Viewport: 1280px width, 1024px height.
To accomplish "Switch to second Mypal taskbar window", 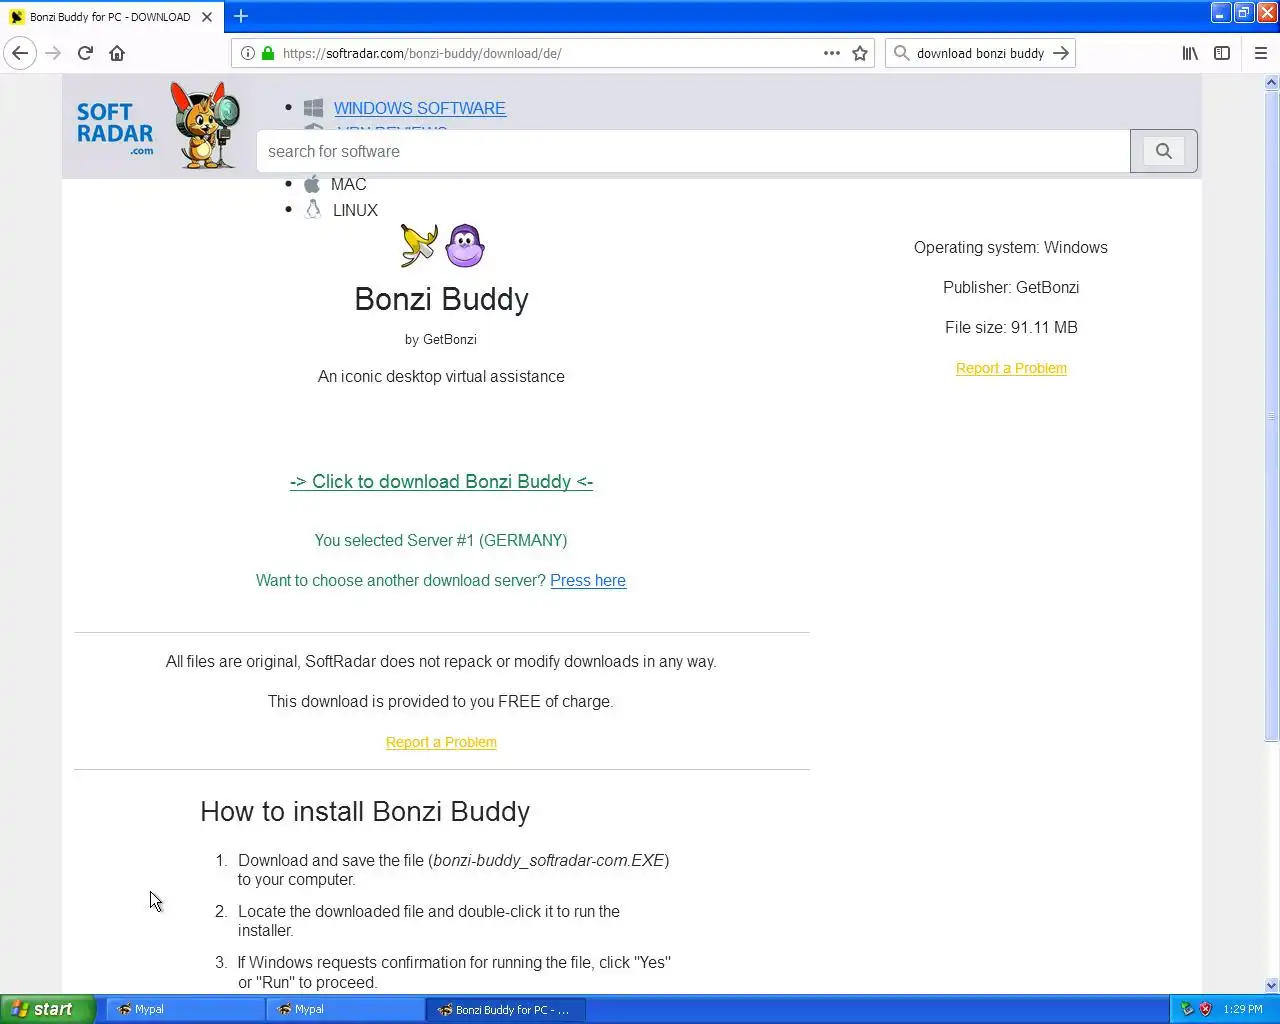I will pos(345,1009).
